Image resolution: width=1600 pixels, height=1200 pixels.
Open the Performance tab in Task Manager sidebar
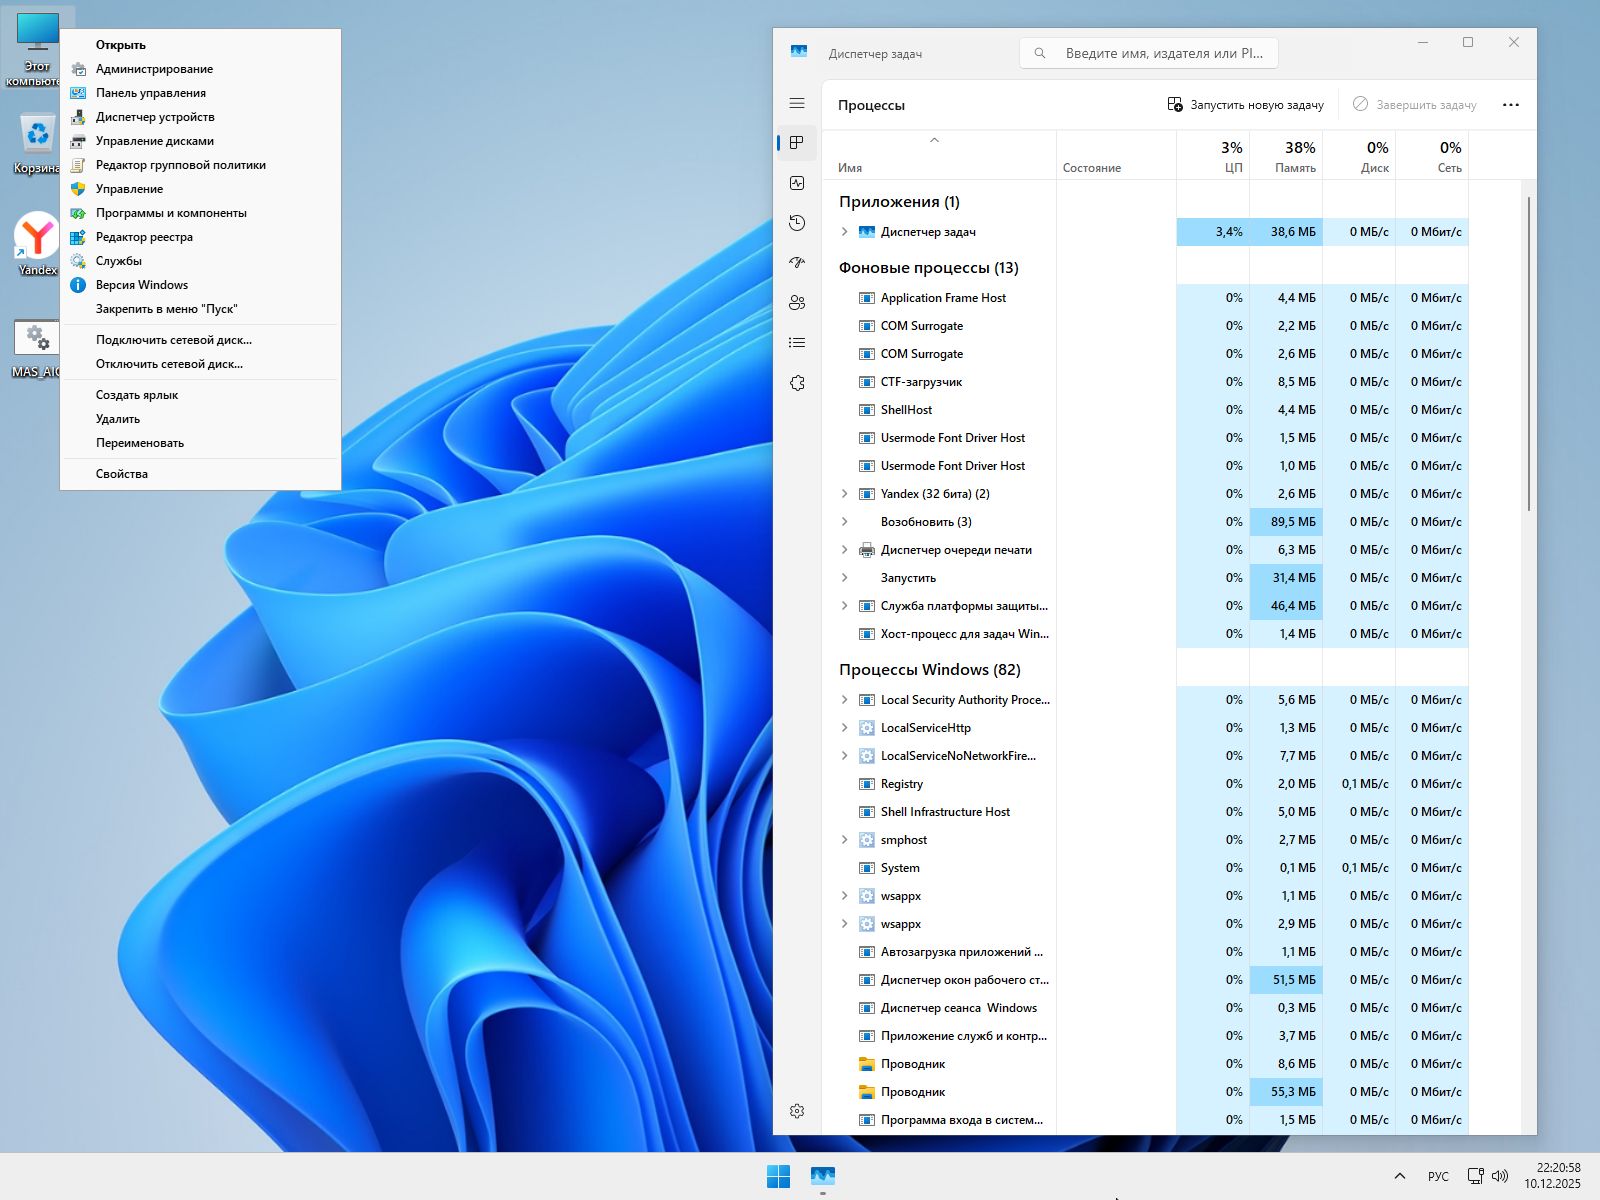pyautogui.click(x=797, y=183)
